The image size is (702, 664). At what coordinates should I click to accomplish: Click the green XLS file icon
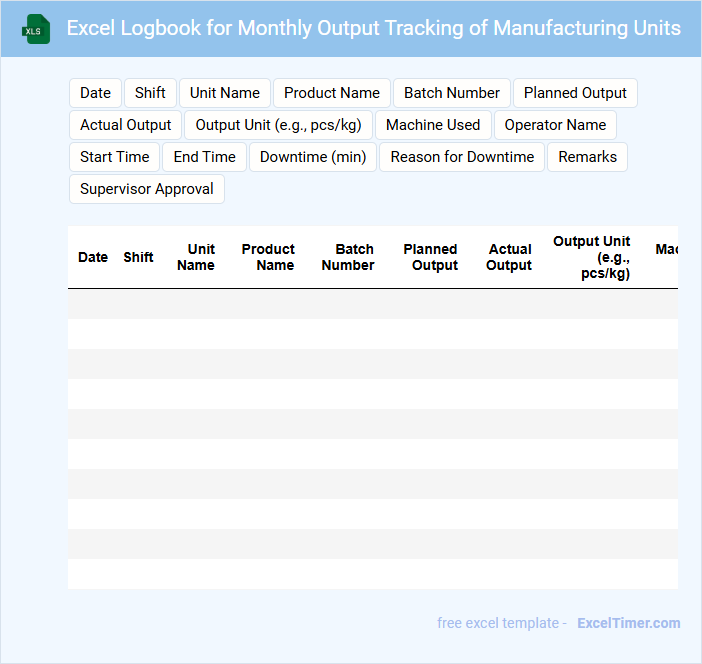tap(36, 29)
